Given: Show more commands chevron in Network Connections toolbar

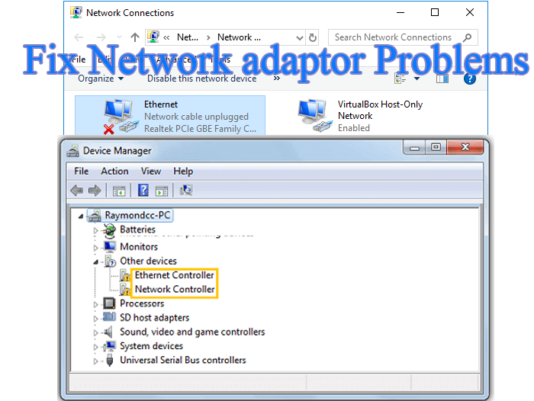Looking at the screenshot, I should [277, 78].
